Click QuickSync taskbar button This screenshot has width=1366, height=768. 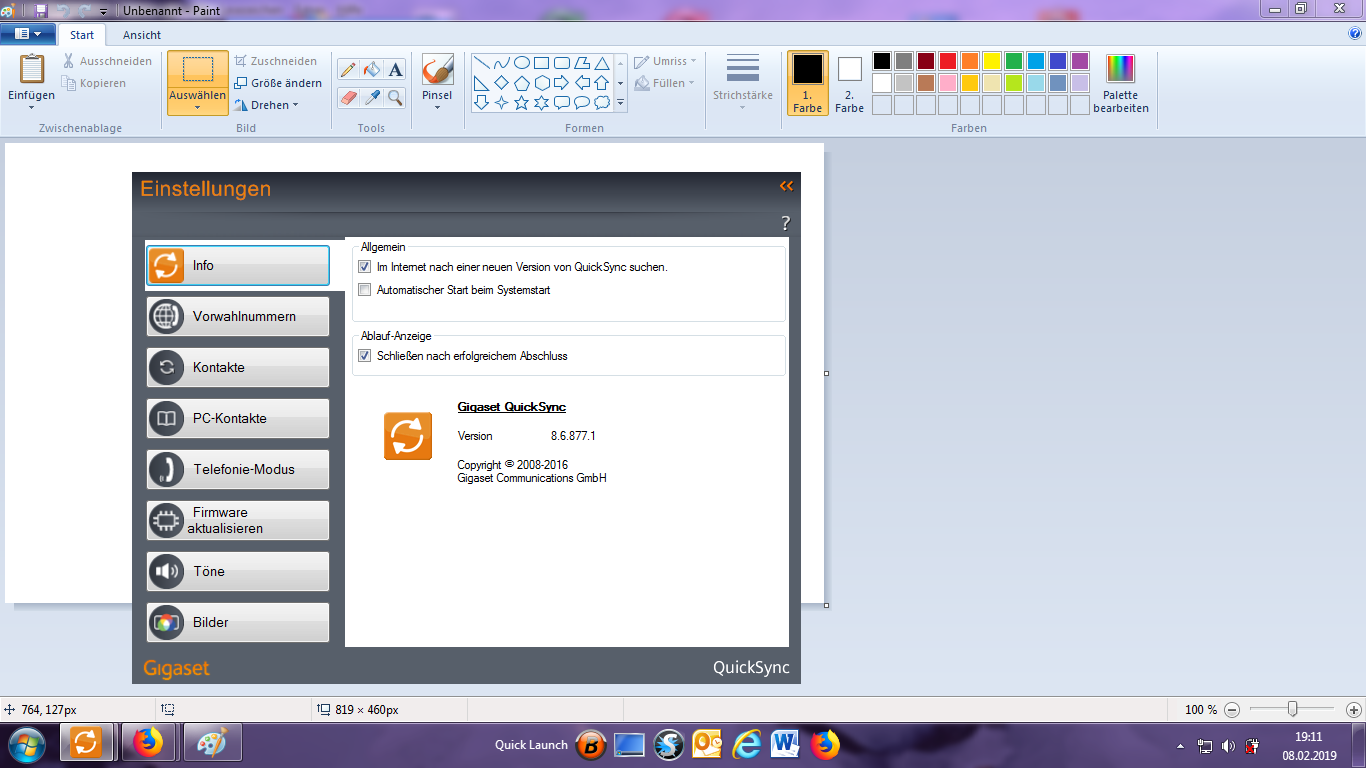click(x=86, y=744)
